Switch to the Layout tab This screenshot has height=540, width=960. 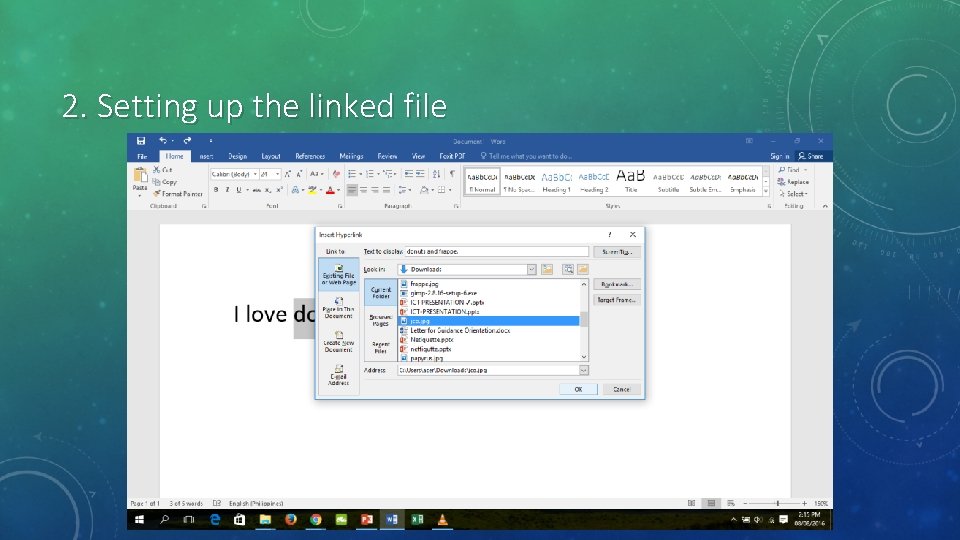pyautogui.click(x=271, y=156)
